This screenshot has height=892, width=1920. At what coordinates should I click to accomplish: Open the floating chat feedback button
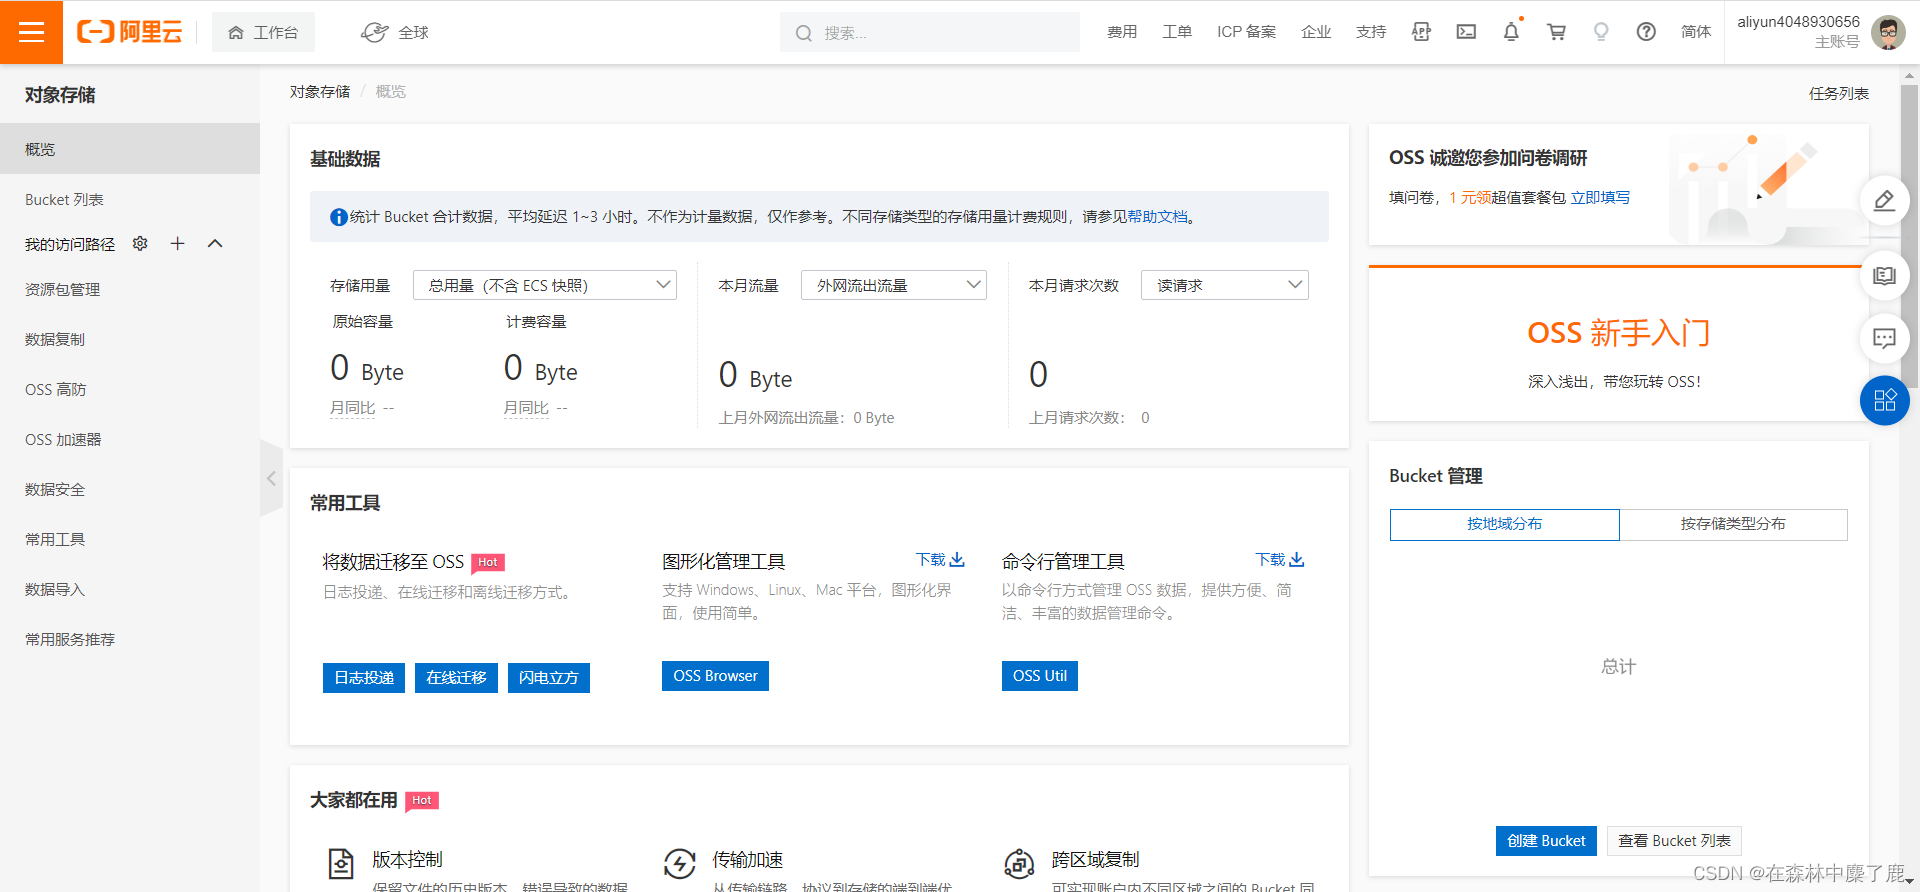click(x=1884, y=339)
